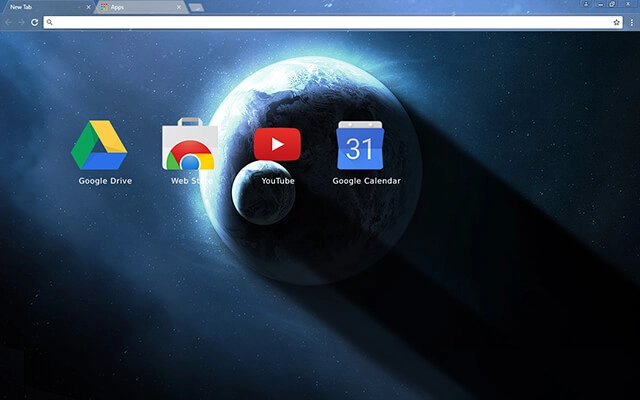Open a new tab with the new tab button
This screenshot has height=400, width=640.
196,7
